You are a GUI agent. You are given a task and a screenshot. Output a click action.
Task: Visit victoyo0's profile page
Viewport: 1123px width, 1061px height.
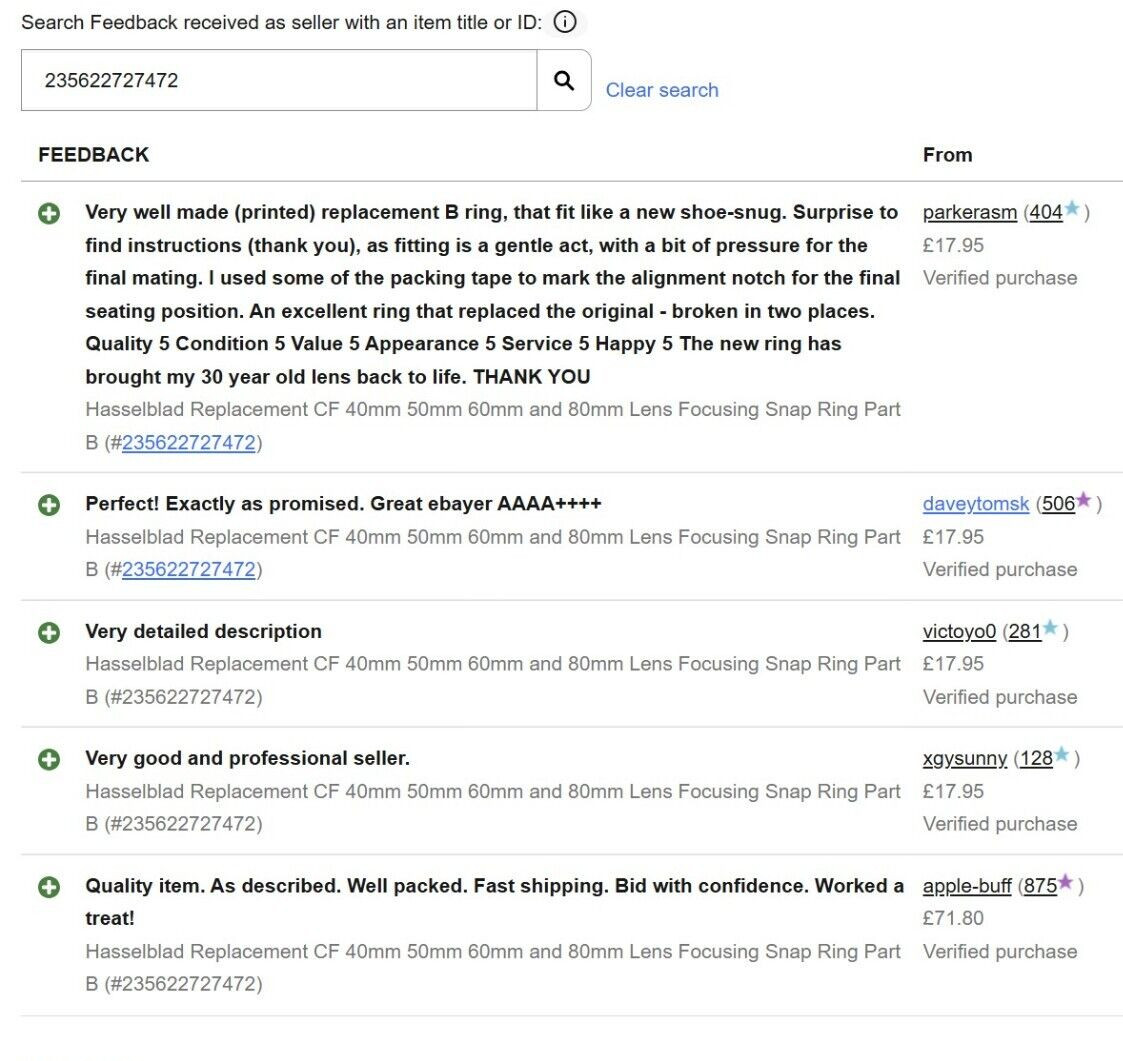coord(959,631)
